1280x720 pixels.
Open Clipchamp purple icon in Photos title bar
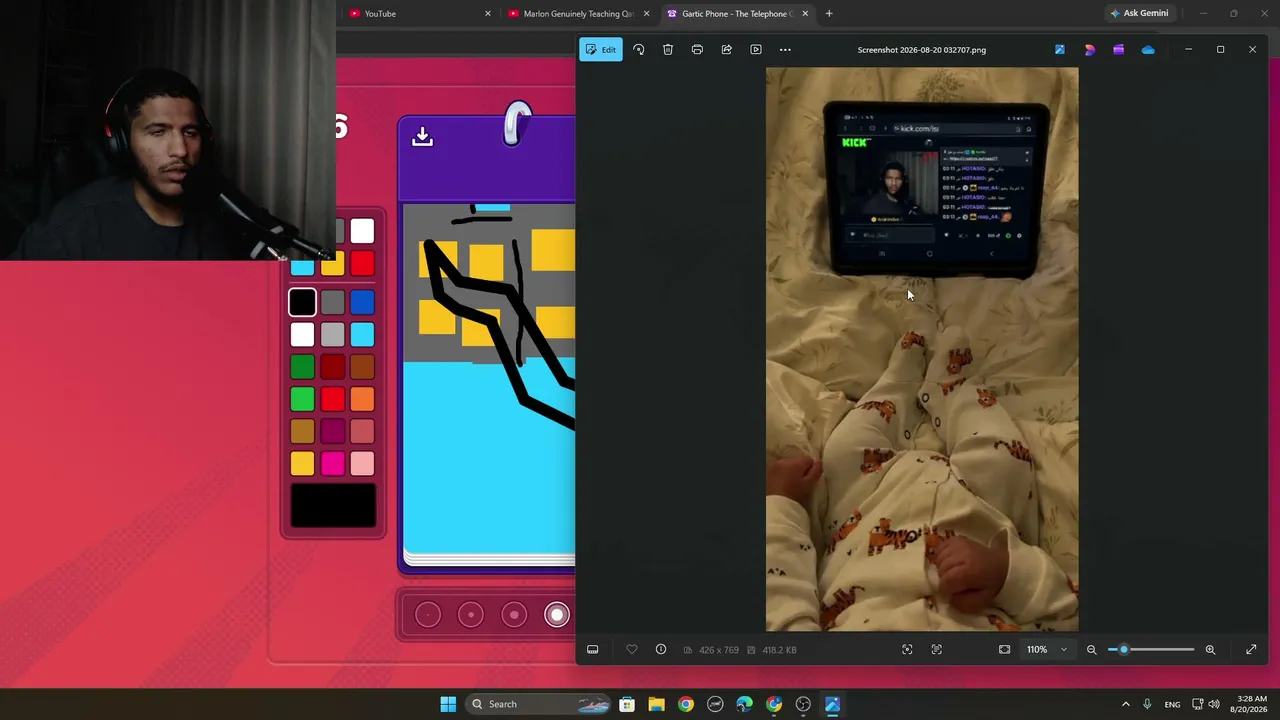click(x=1119, y=49)
